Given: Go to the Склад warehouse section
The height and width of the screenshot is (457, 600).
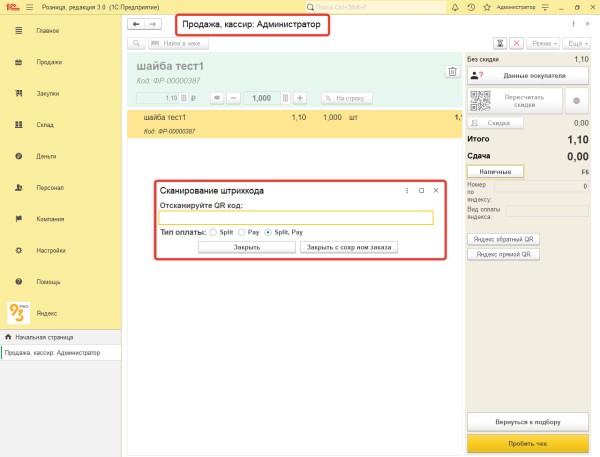Looking at the screenshot, I should click(45, 125).
